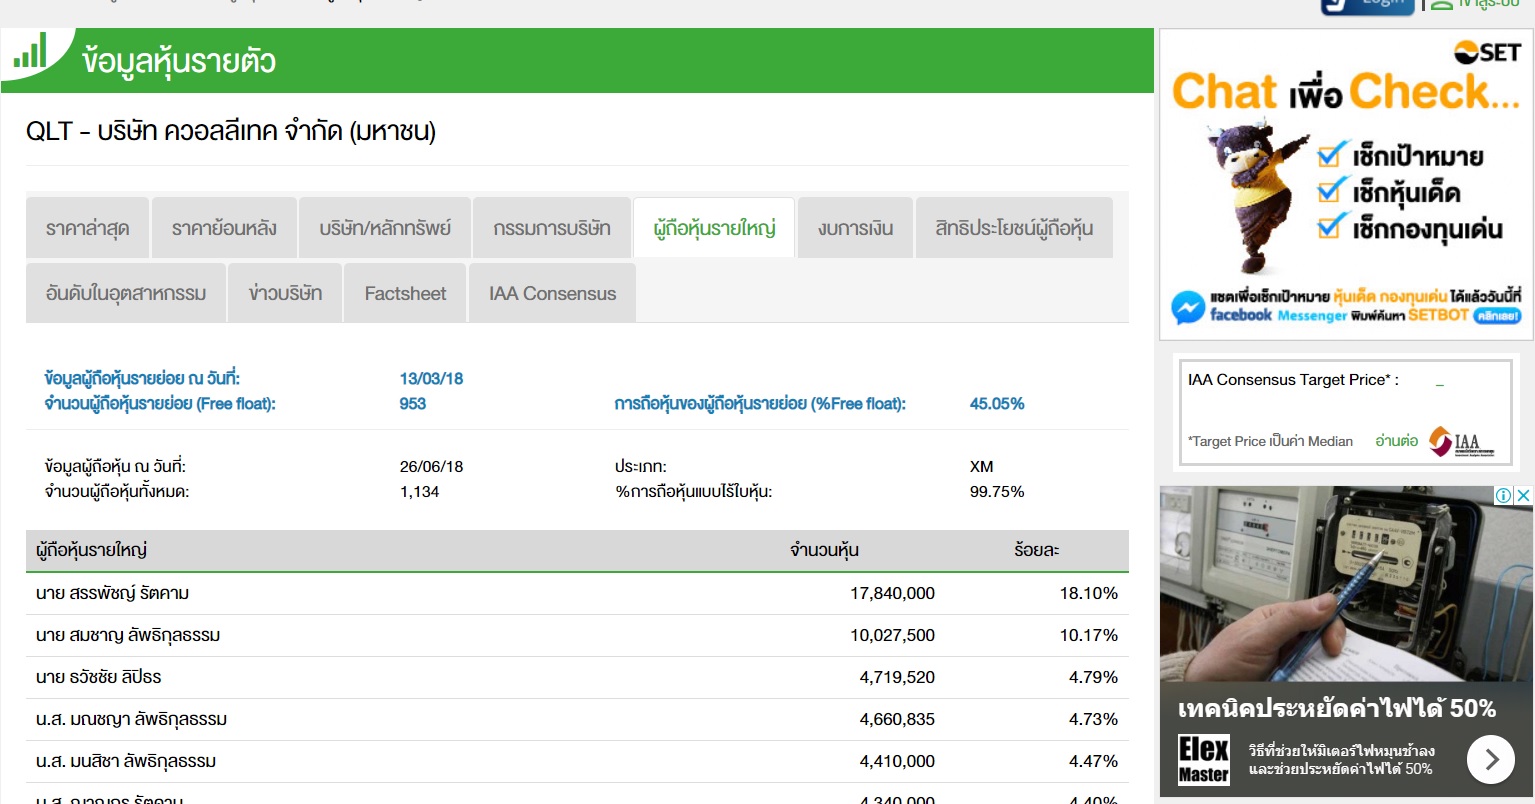
Task: Click the percentage 10.17%
Action: click(x=1089, y=635)
